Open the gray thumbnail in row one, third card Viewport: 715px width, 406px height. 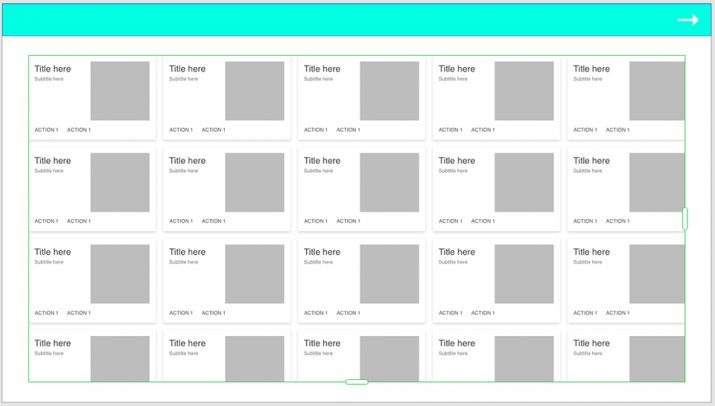pyautogui.click(x=389, y=91)
